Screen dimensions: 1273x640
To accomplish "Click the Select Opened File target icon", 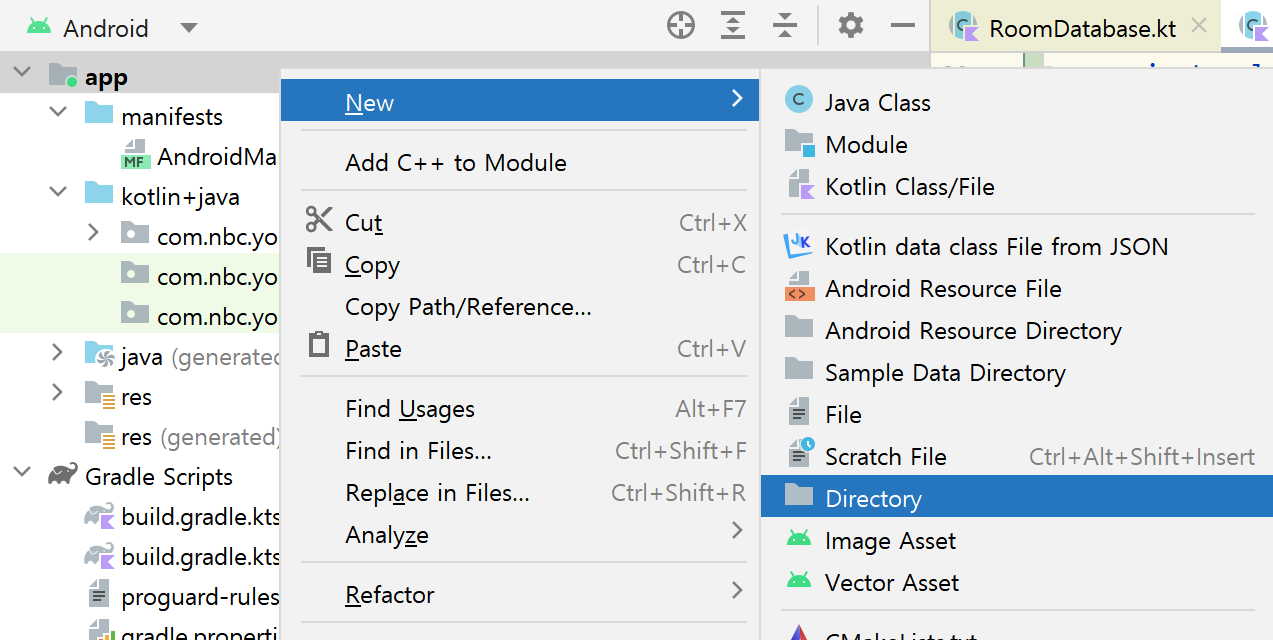I will tap(681, 27).
